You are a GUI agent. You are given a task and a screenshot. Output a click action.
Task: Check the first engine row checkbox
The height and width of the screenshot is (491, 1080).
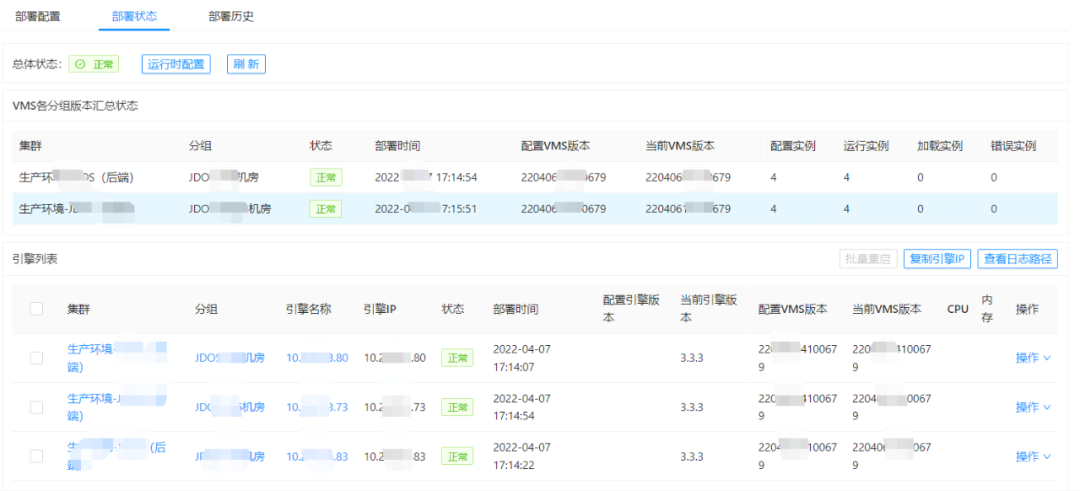point(37,358)
